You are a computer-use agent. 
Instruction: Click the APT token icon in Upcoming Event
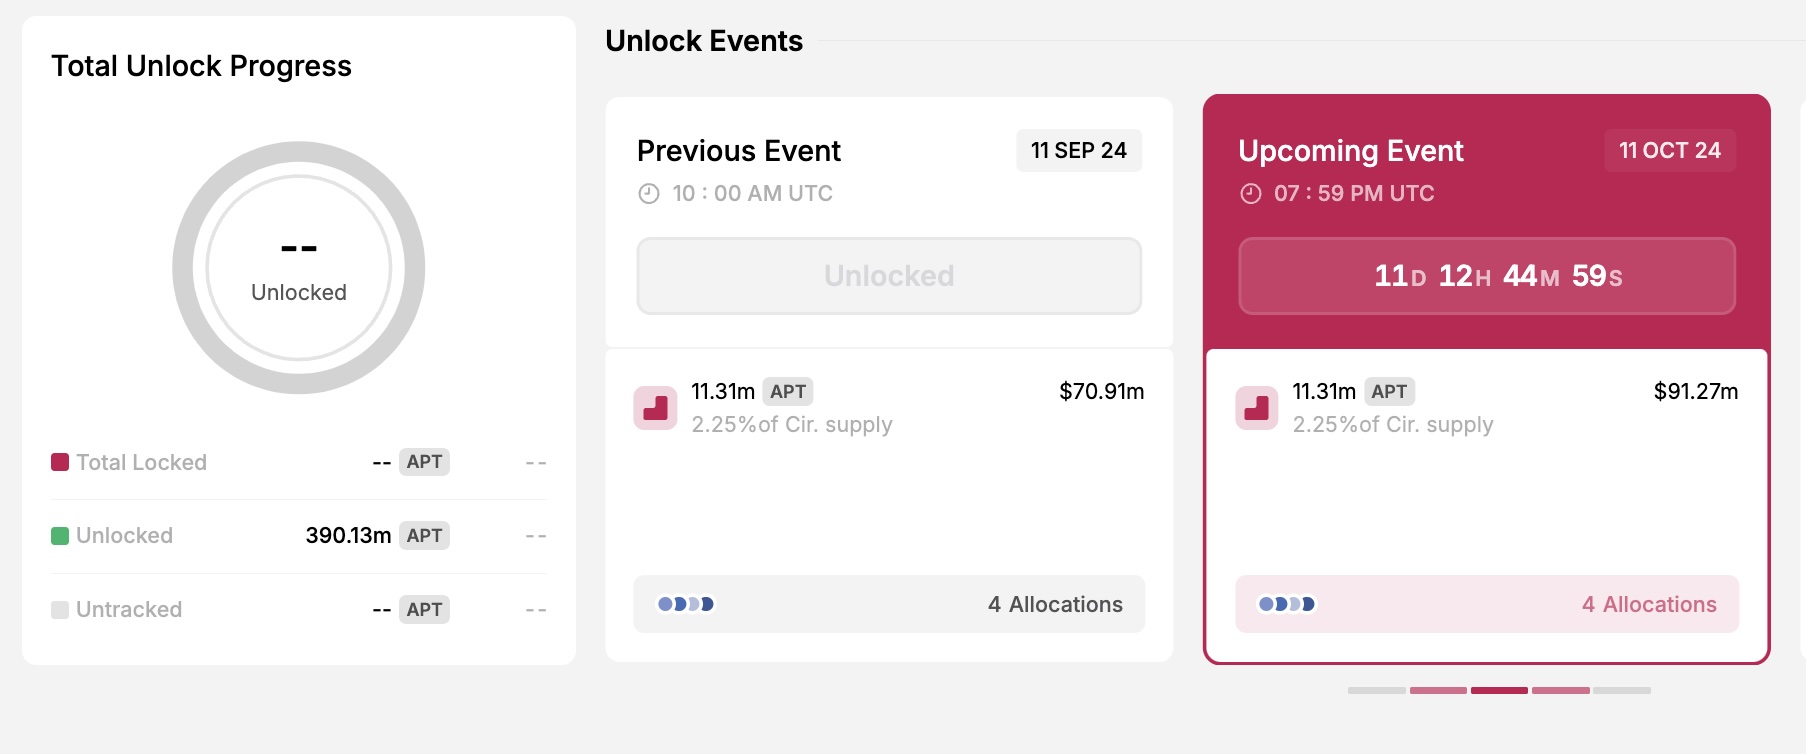click(x=1256, y=408)
